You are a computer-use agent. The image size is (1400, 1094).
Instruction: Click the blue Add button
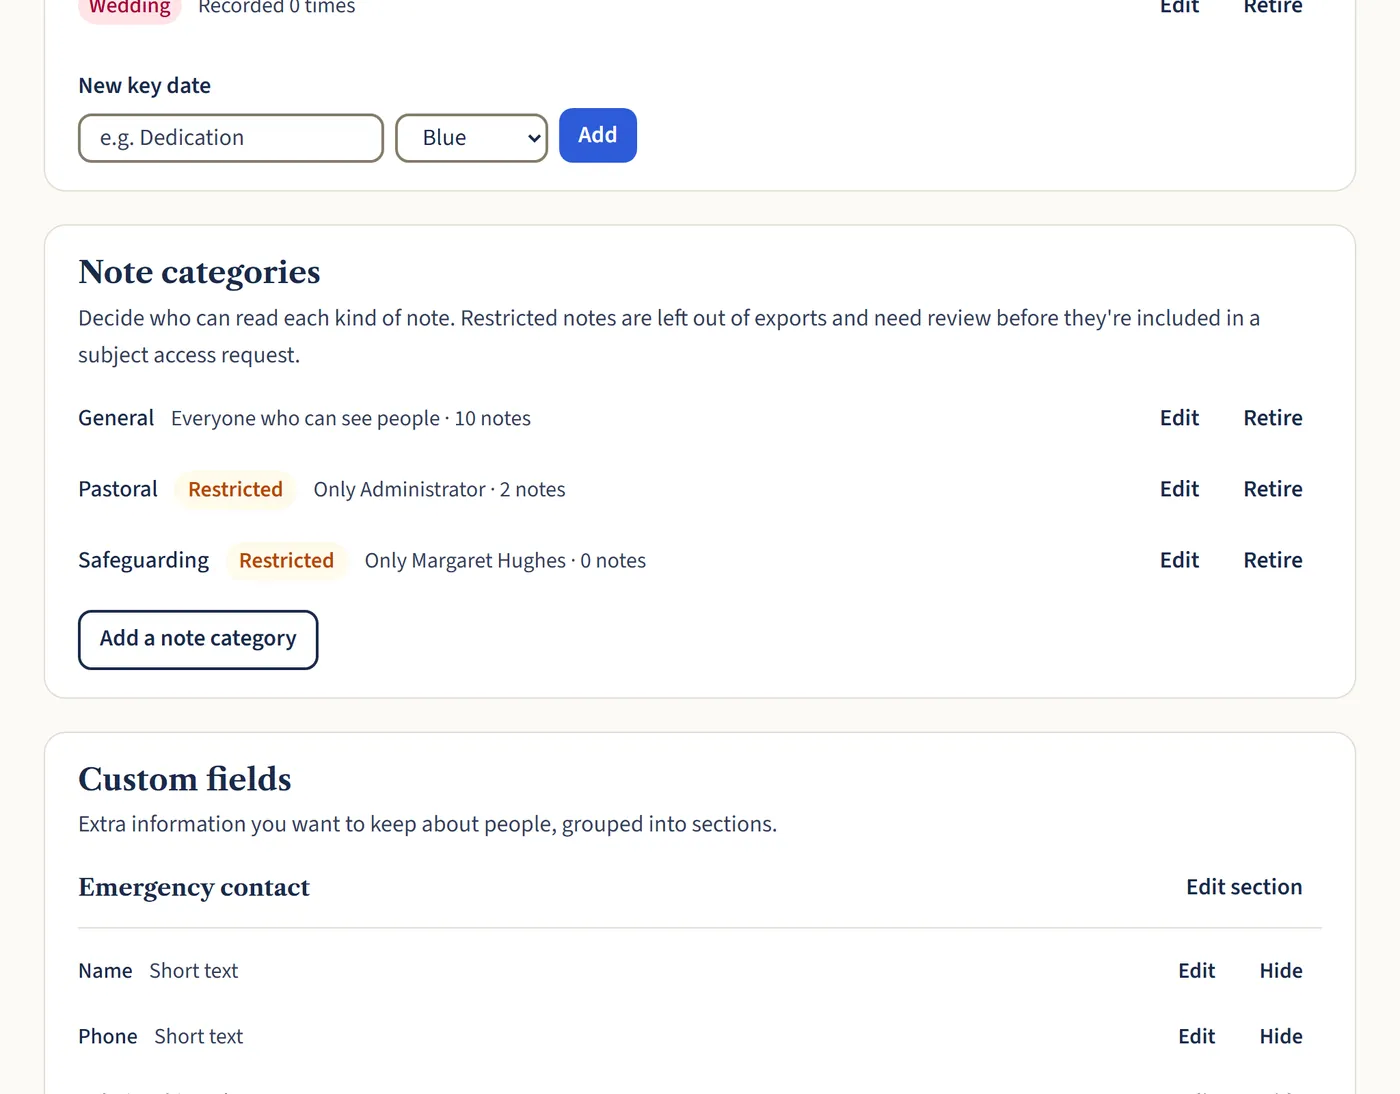tap(598, 135)
